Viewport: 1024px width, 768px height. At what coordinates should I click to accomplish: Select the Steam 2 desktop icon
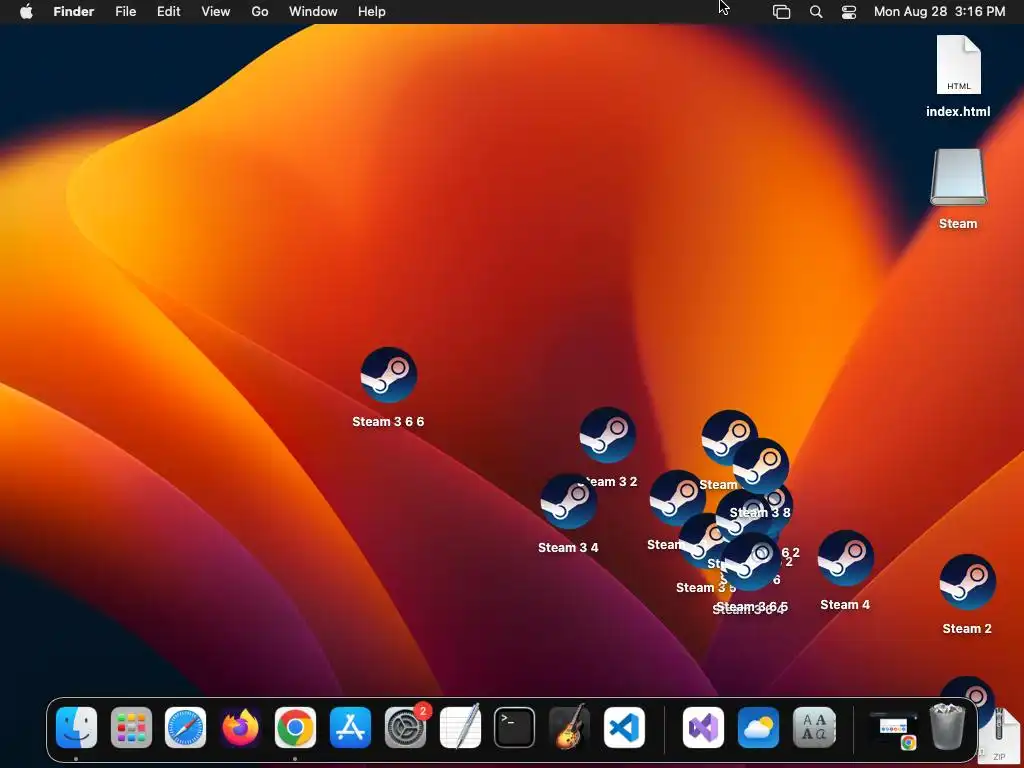pos(967,583)
